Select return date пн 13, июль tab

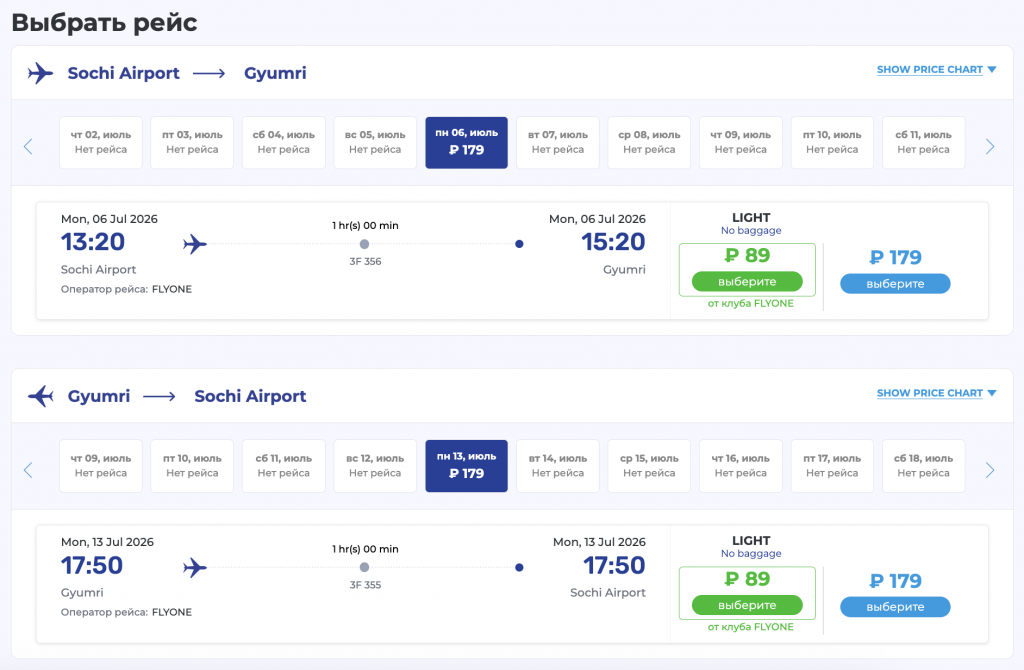click(x=467, y=466)
